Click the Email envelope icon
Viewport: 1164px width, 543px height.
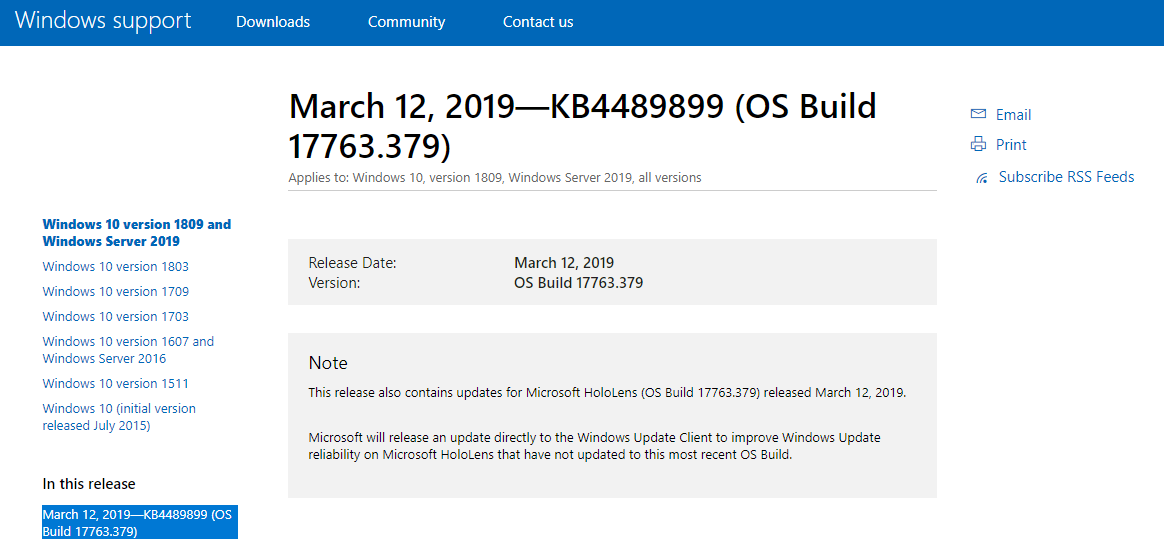click(978, 114)
